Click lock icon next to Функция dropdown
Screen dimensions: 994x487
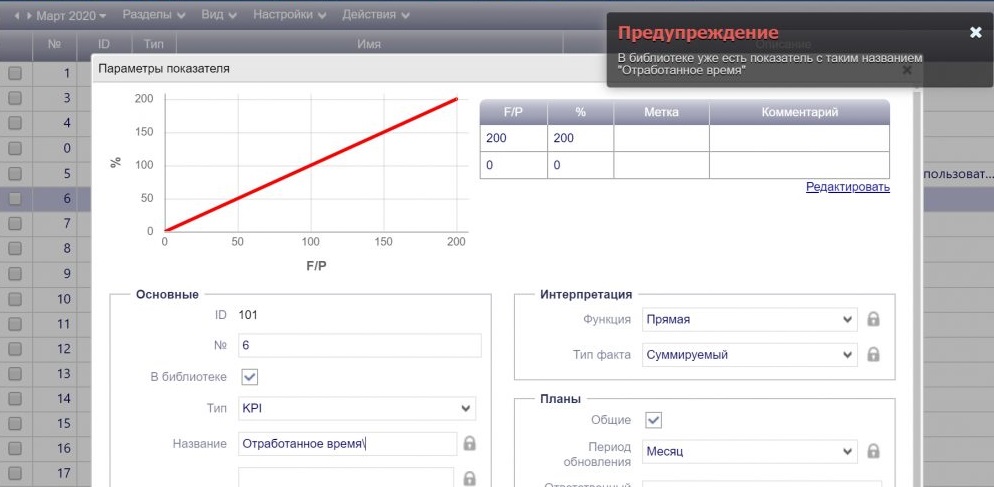click(x=873, y=320)
